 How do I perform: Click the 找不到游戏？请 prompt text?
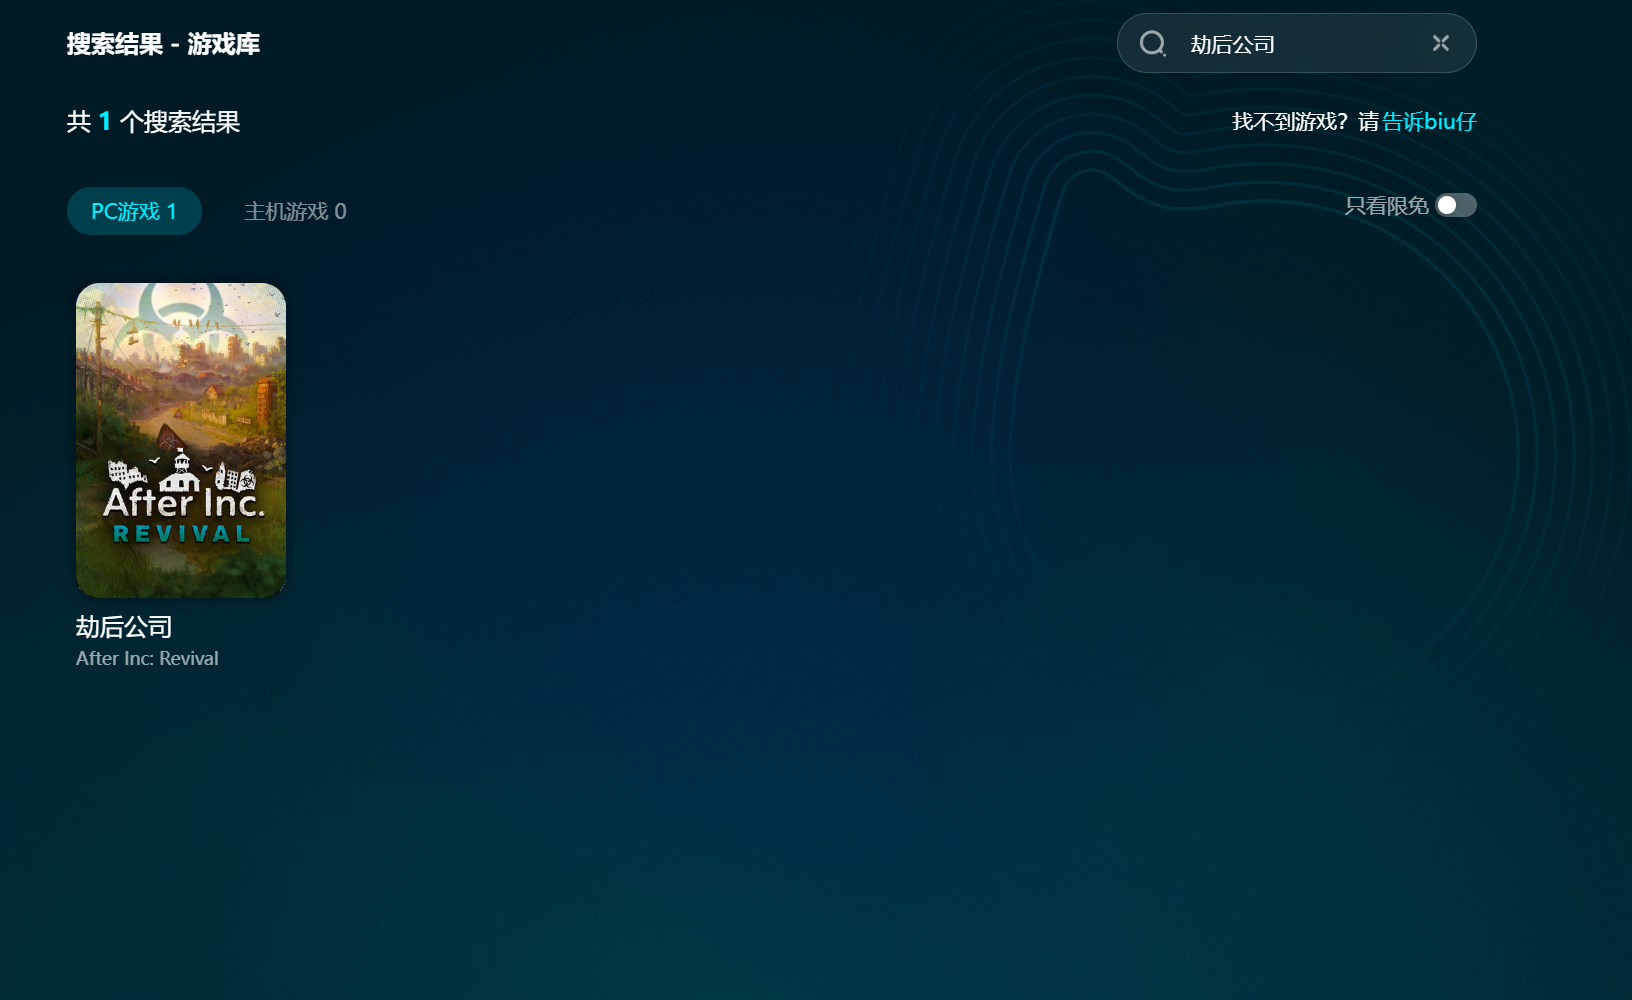pos(1304,122)
